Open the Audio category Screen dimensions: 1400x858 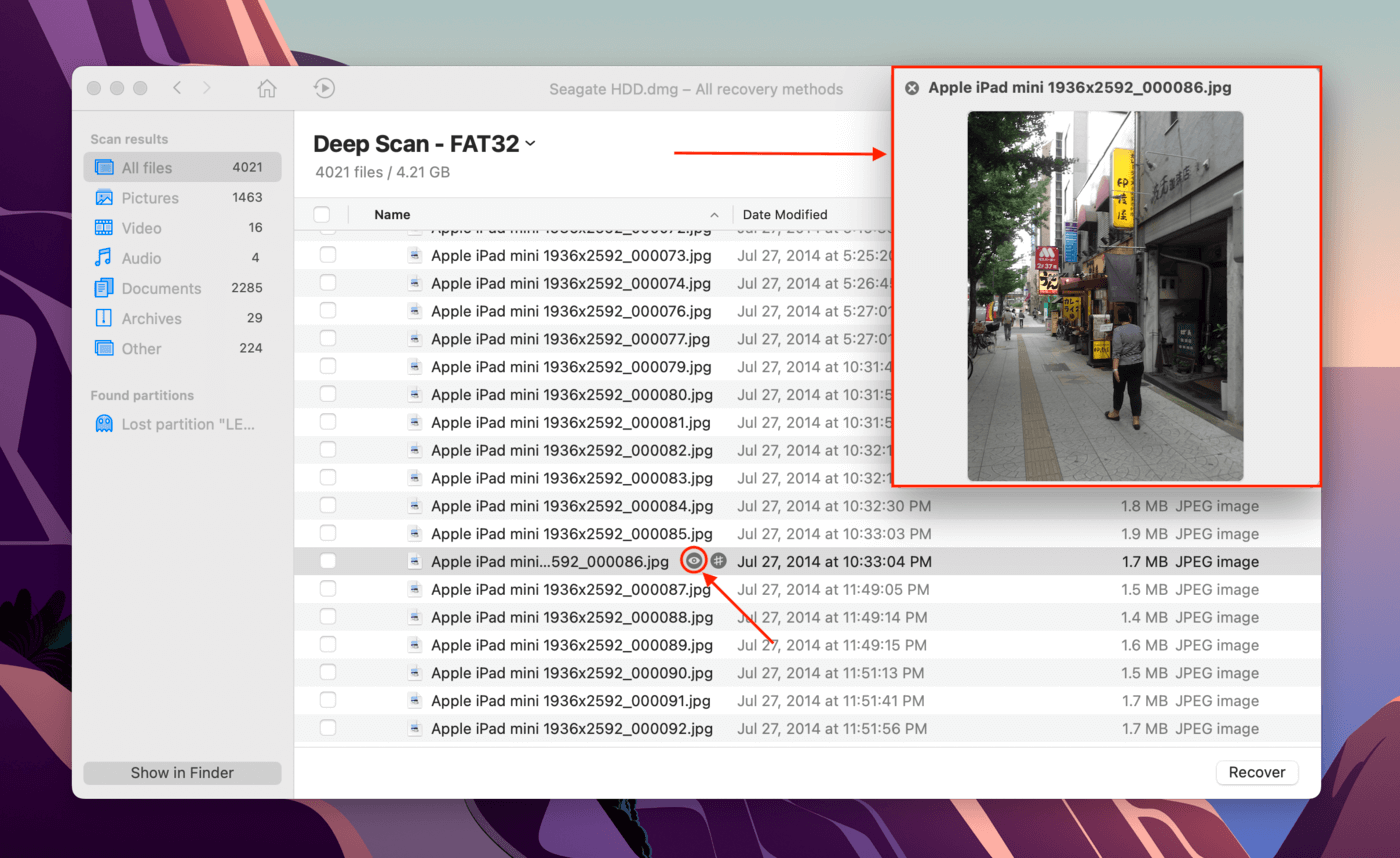(182, 258)
